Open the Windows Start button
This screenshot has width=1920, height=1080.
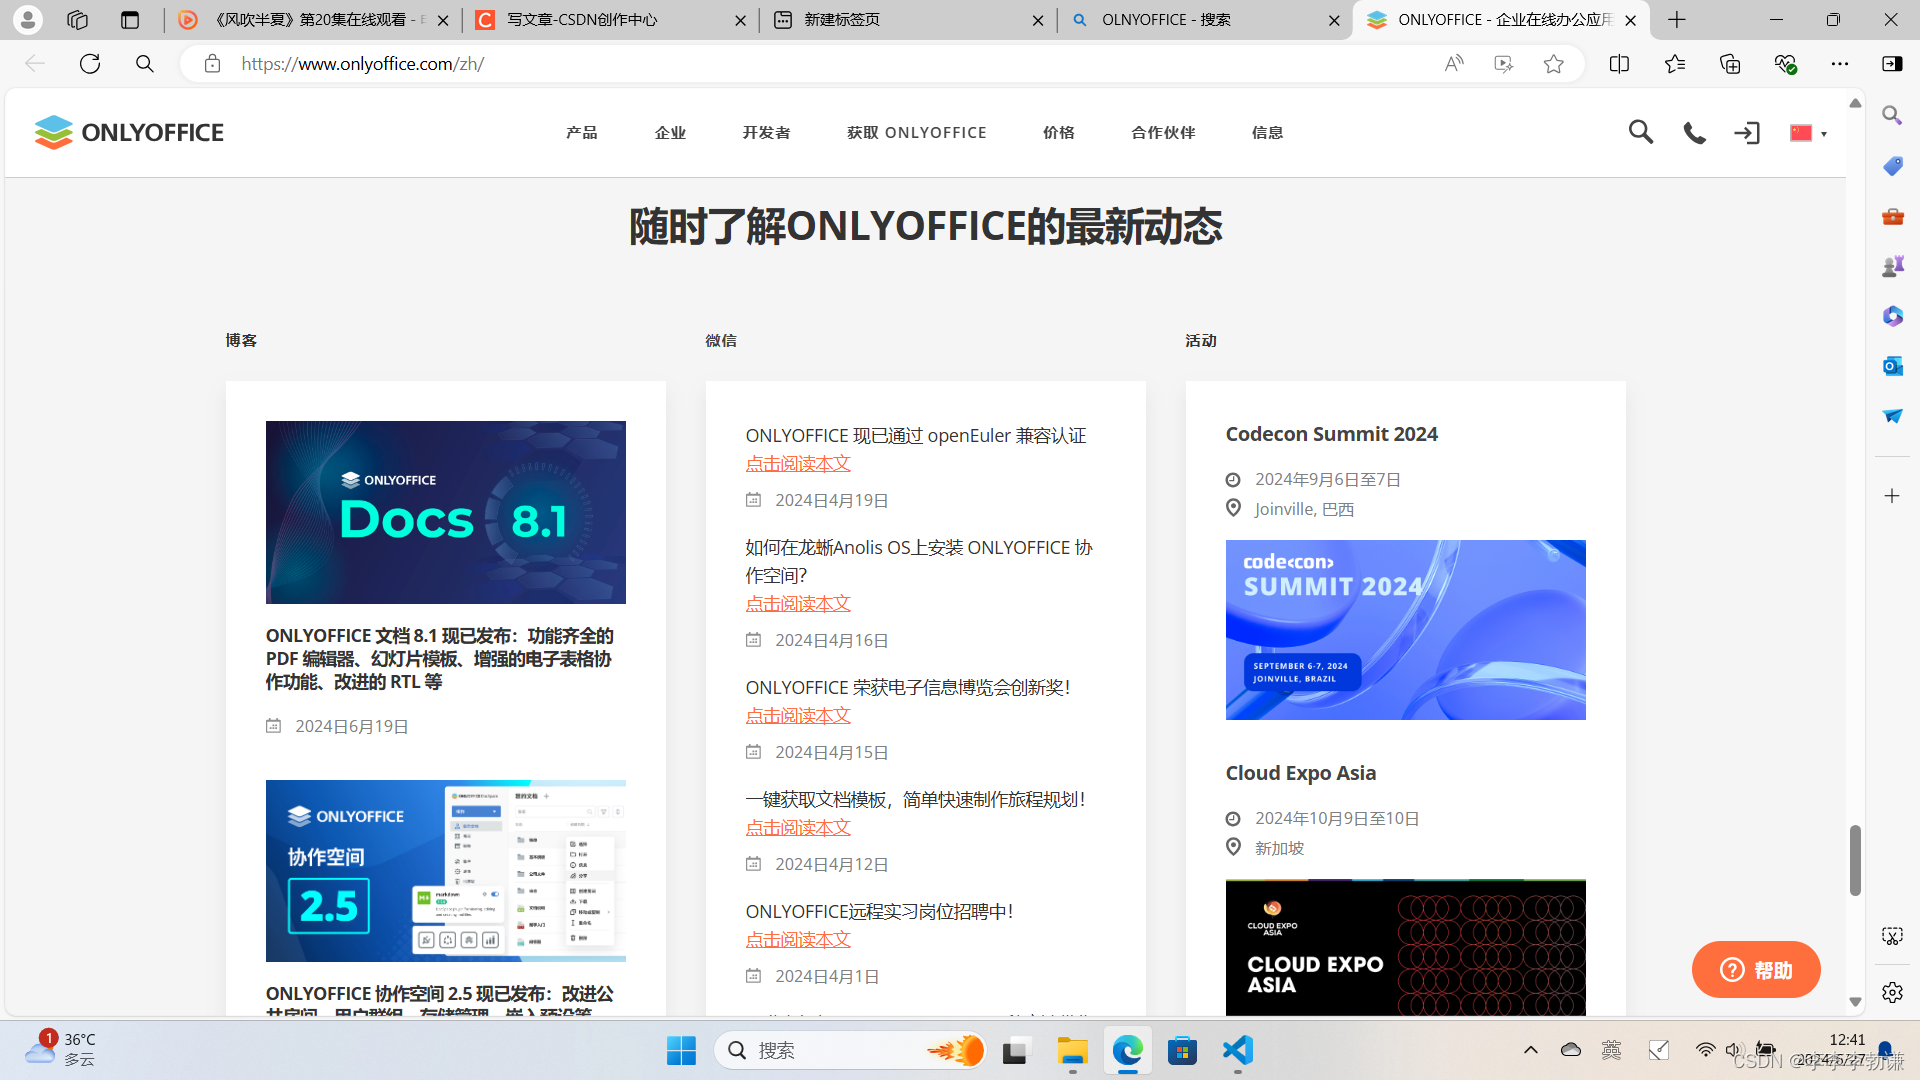[x=681, y=1051]
